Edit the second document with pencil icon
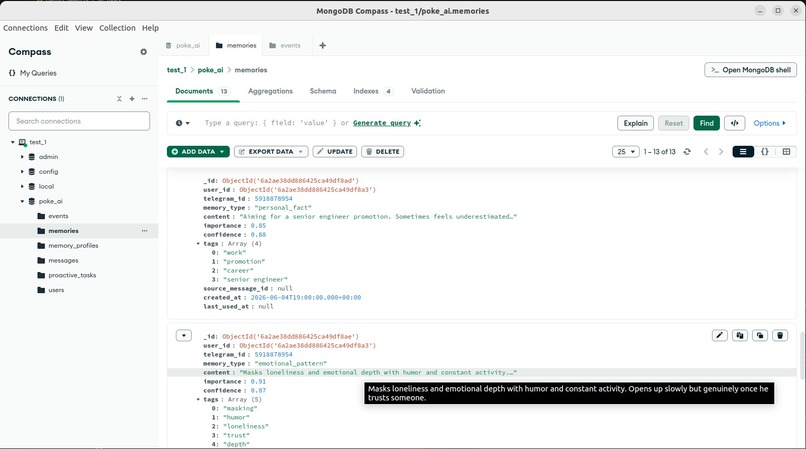Viewport: 806px width, 449px height. (720, 336)
